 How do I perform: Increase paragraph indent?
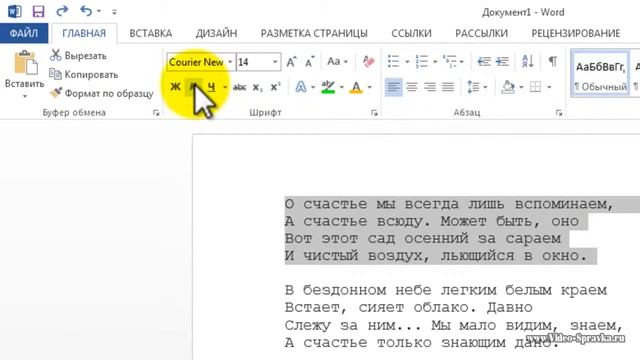click(x=502, y=62)
